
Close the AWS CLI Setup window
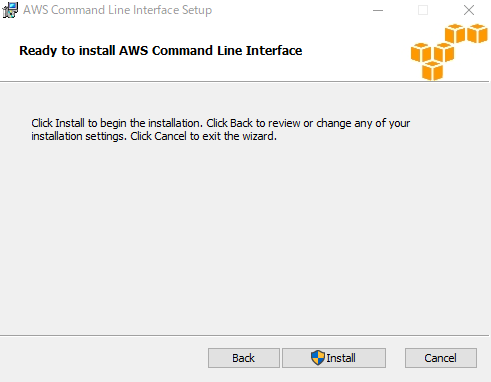(469, 10)
